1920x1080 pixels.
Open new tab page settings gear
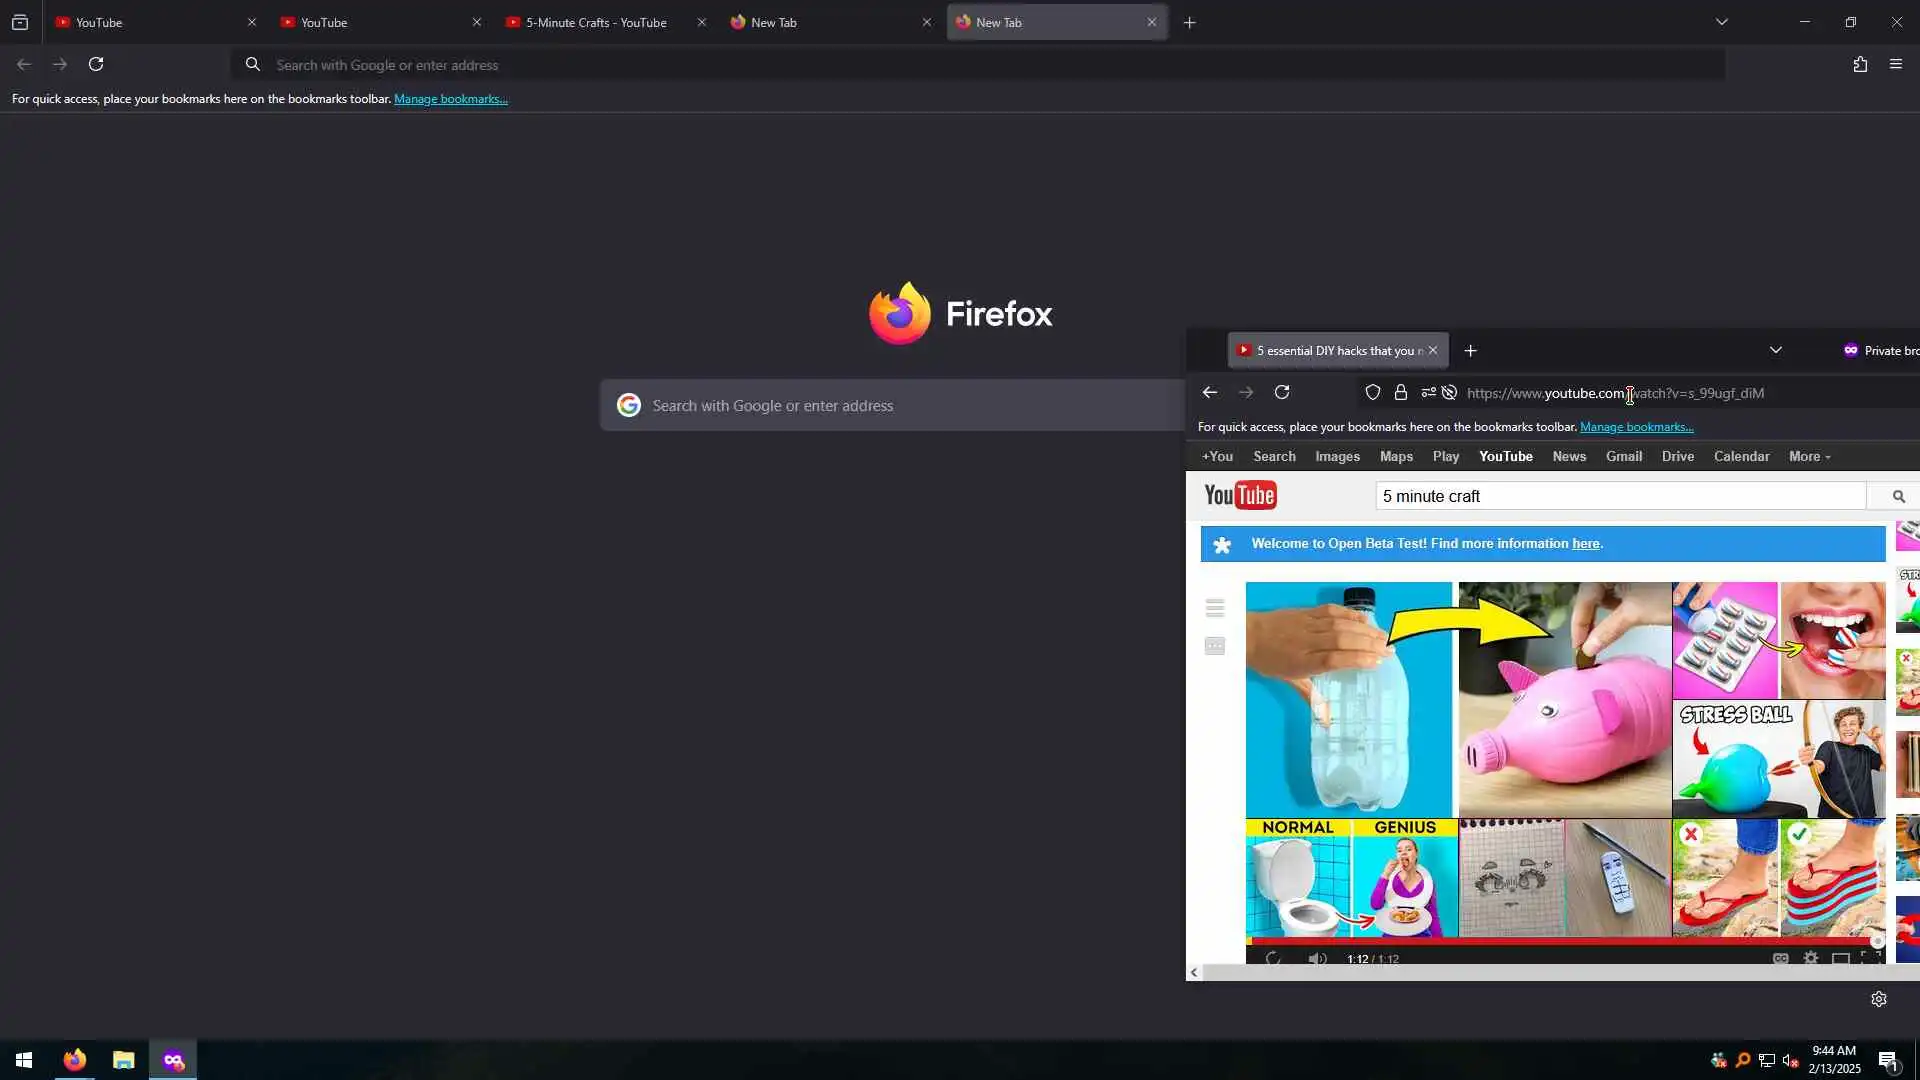1879,999
